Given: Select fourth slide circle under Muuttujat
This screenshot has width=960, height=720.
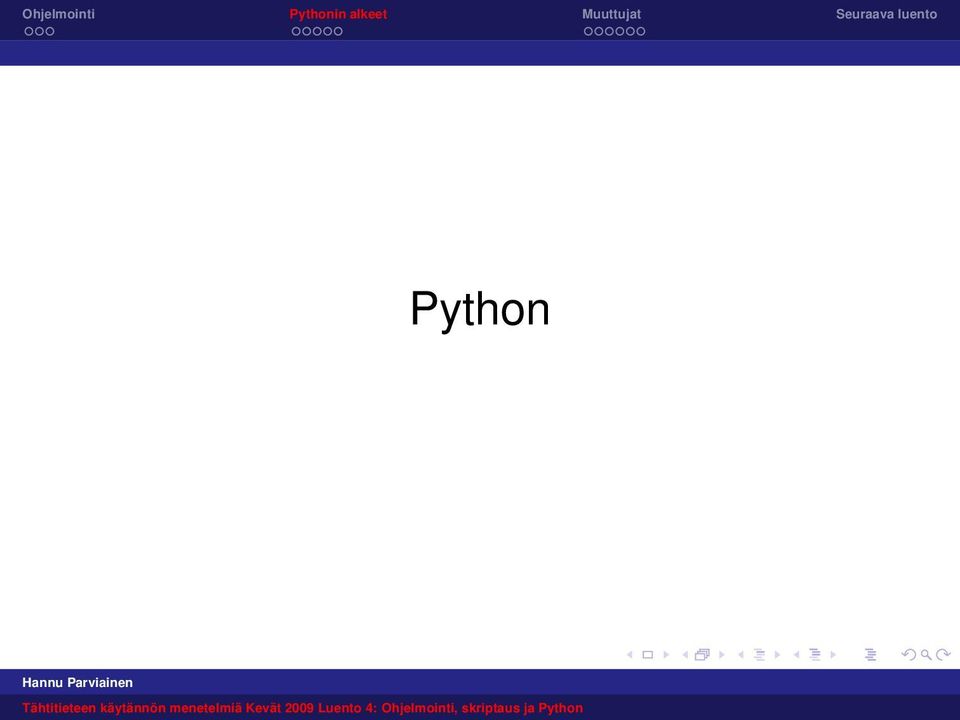Looking at the screenshot, I should pos(620,31).
